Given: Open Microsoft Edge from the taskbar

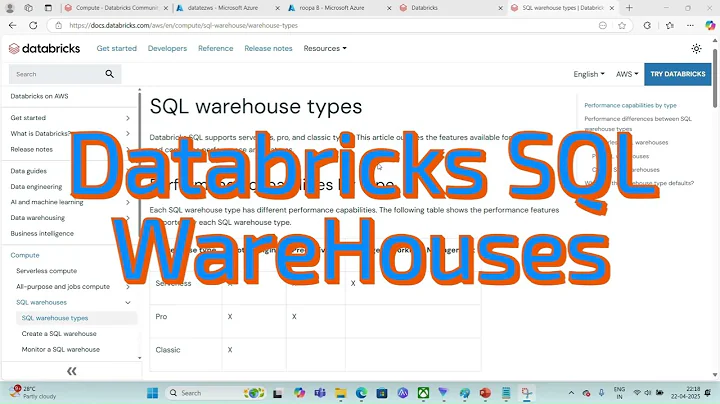Looking at the screenshot, I should pos(361,393).
